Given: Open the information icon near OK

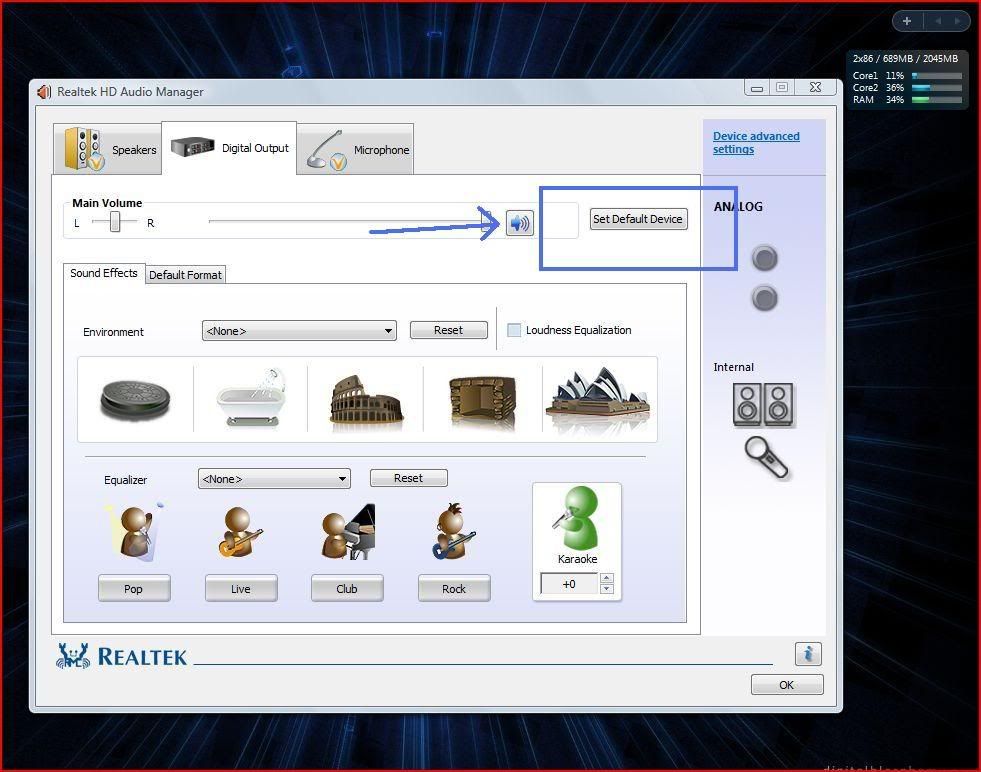Looking at the screenshot, I should click(808, 654).
